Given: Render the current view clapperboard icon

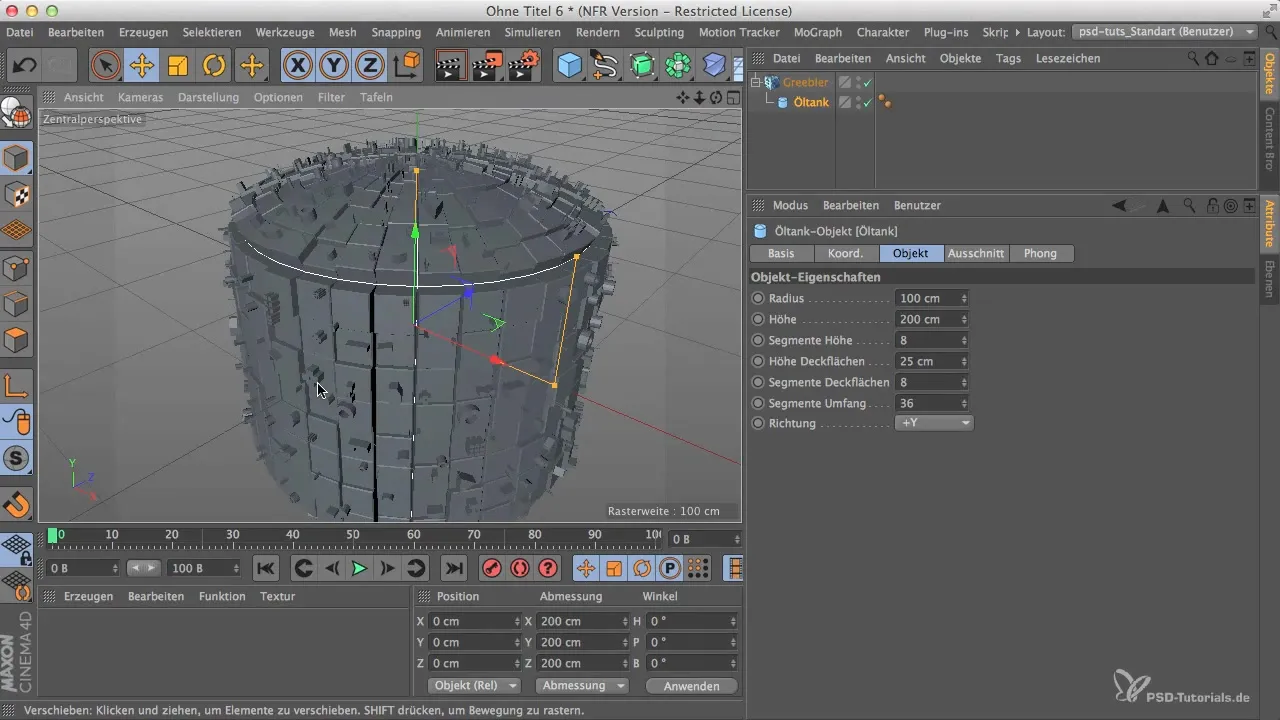Looking at the screenshot, I should (x=452, y=67).
